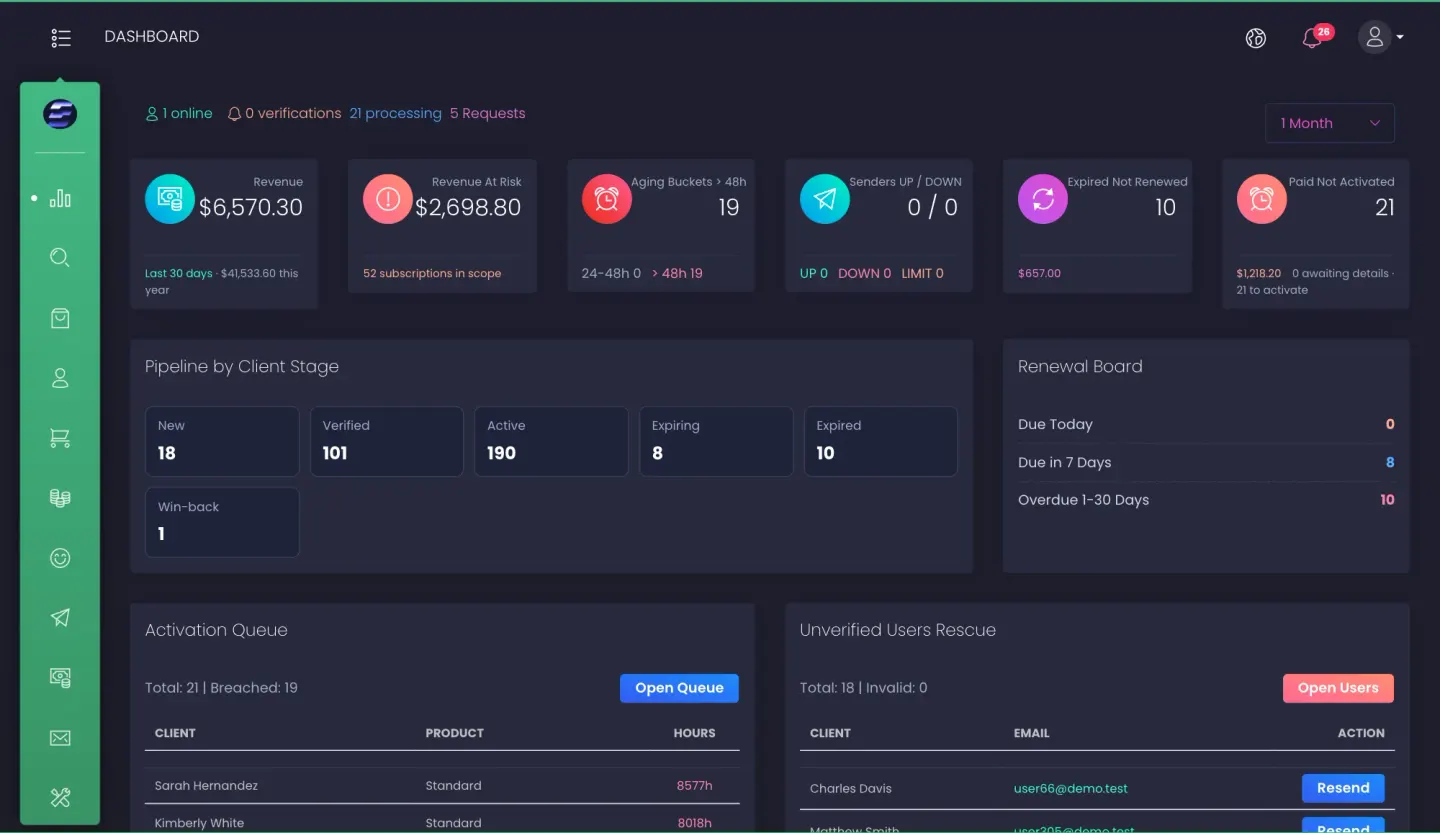Resend verification to Charles Davis
This screenshot has width=1440, height=833.
(x=1343, y=788)
